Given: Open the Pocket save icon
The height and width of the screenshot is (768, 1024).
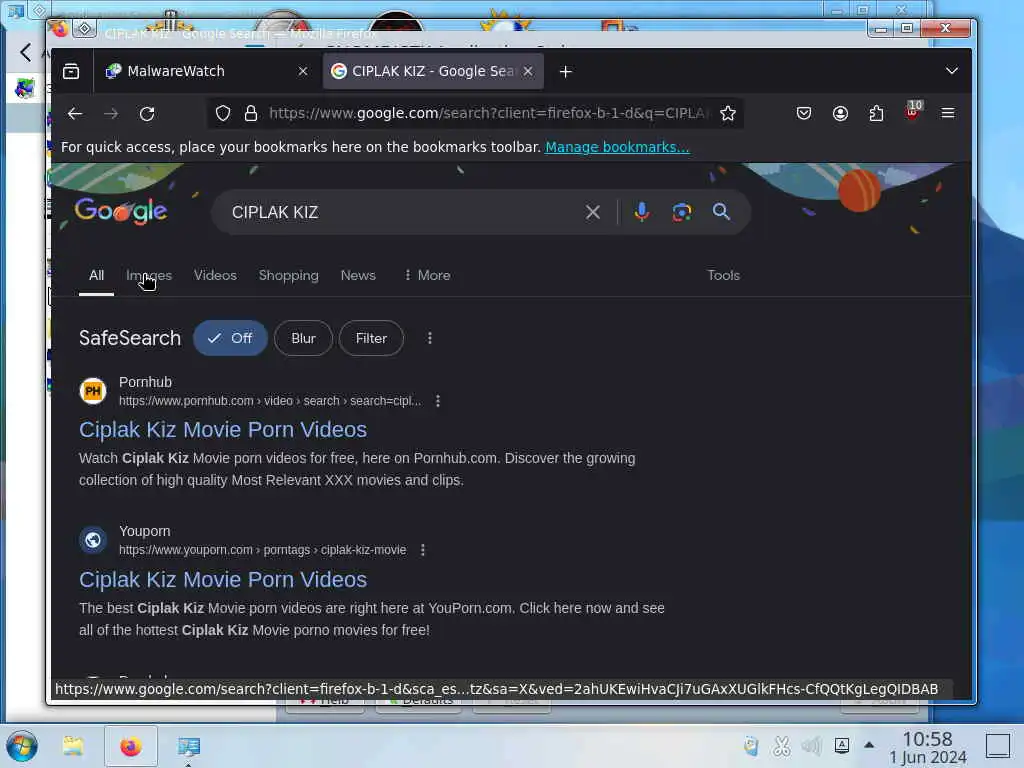Looking at the screenshot, I should (x=804, y=114).
